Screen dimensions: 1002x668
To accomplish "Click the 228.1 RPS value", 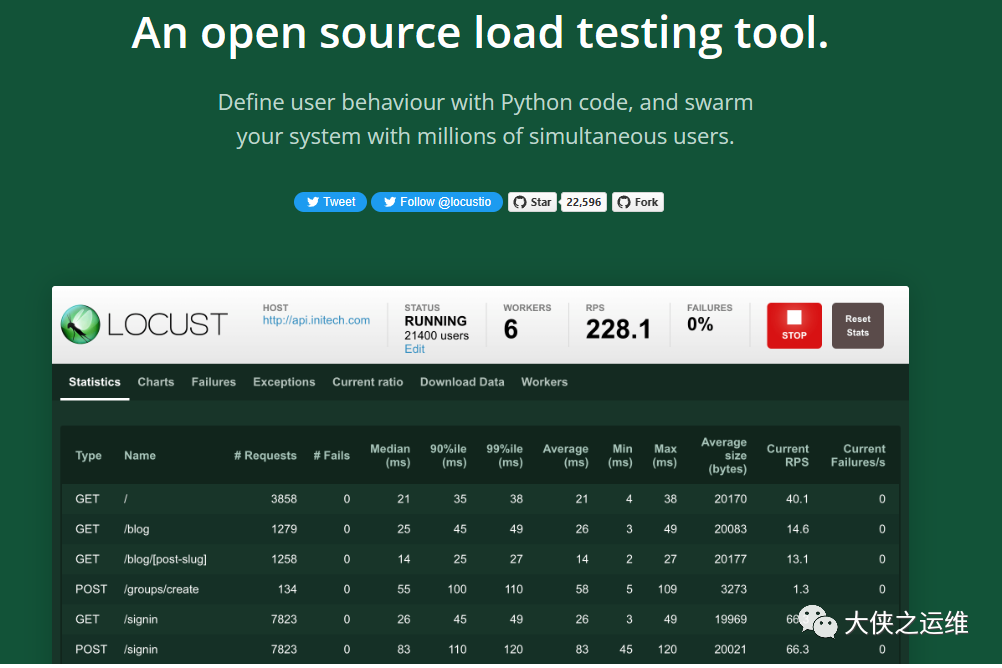I will tap(618, 330).
